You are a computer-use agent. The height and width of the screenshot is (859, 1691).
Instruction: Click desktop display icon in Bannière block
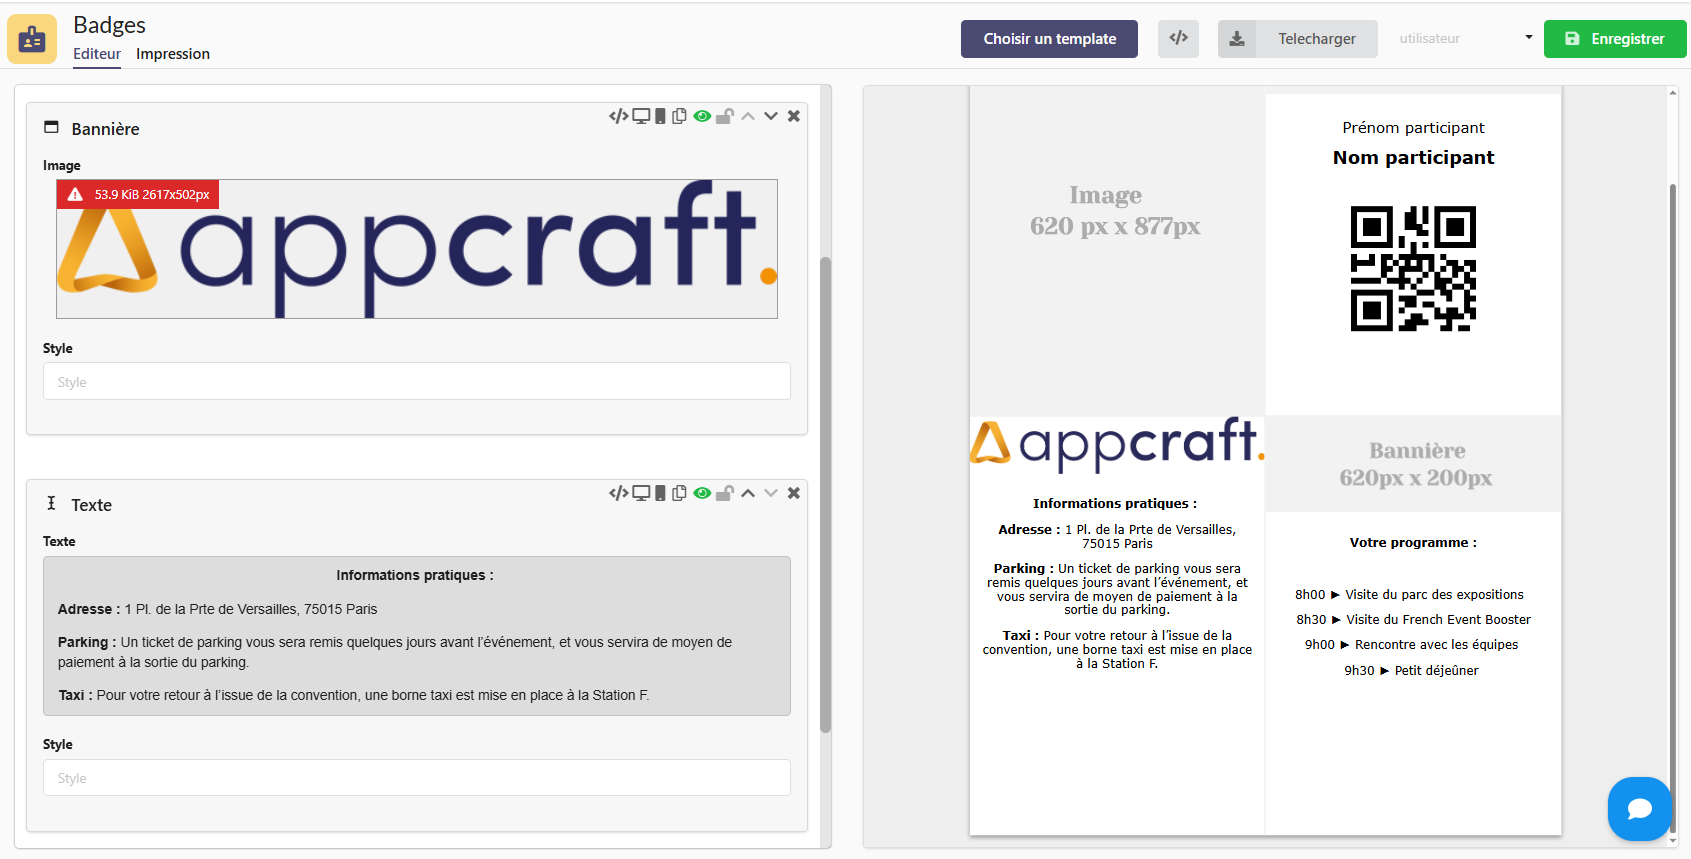pyautogui.click(x=641, y=116)
